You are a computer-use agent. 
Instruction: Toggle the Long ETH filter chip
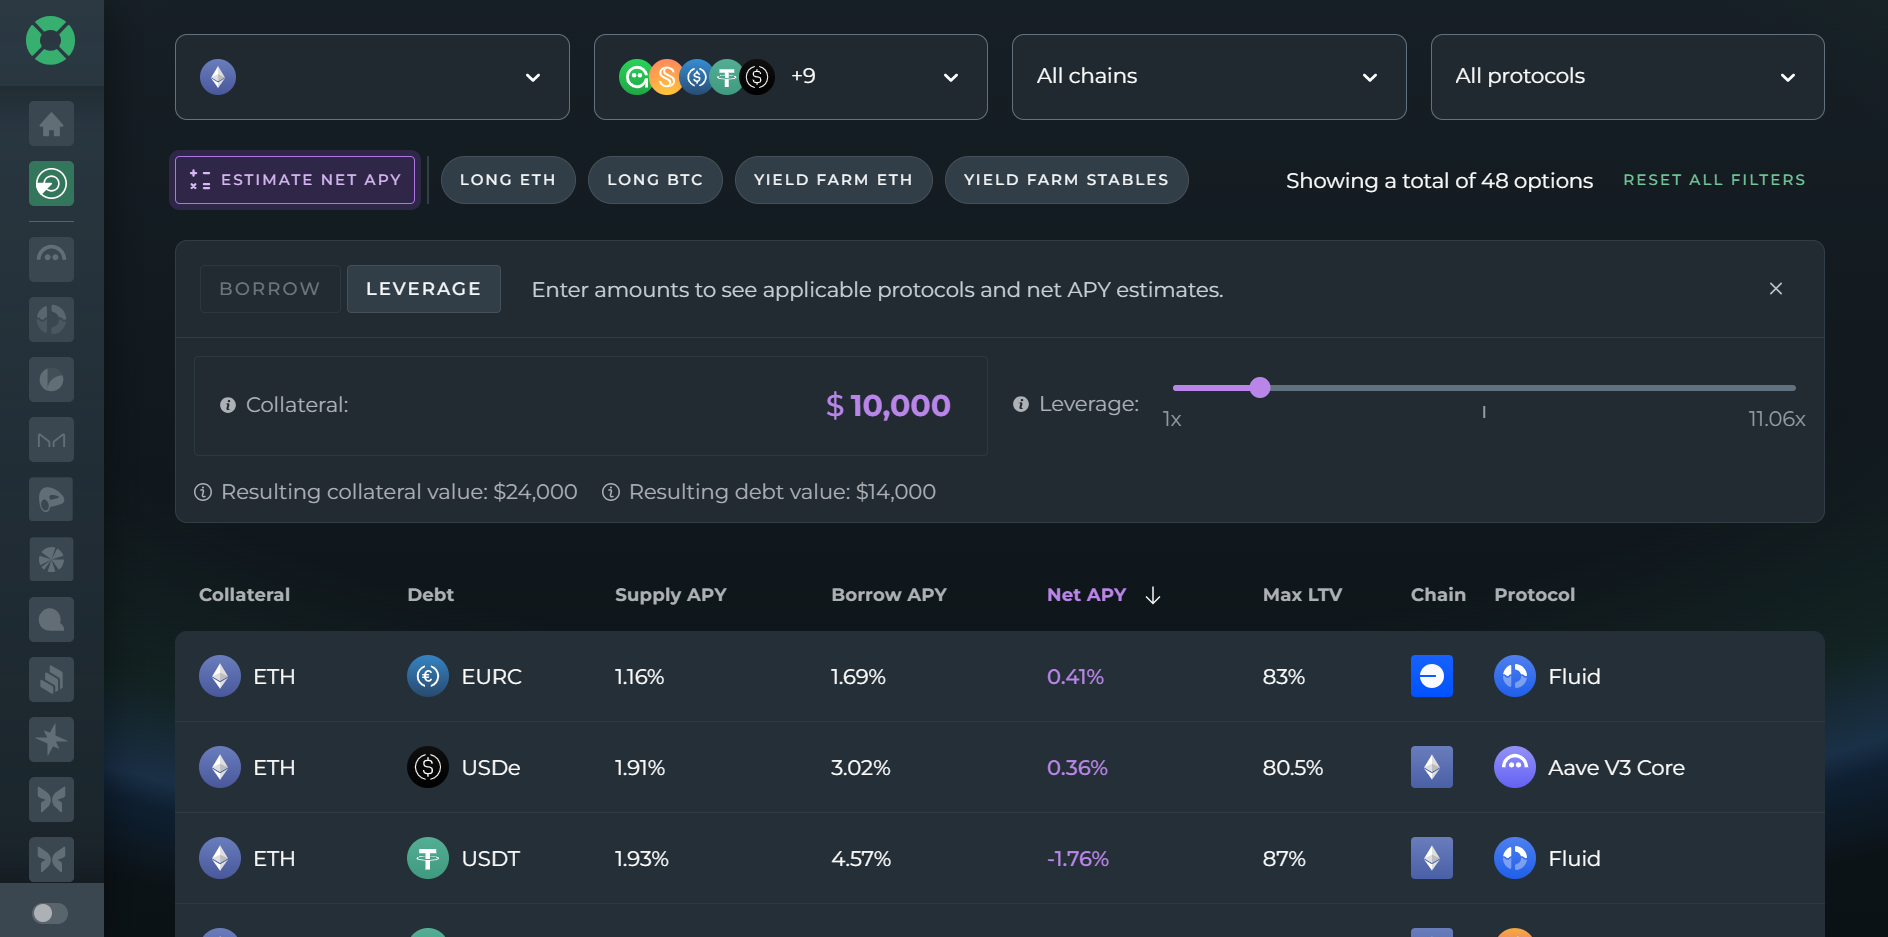click(x=508, y=180)
